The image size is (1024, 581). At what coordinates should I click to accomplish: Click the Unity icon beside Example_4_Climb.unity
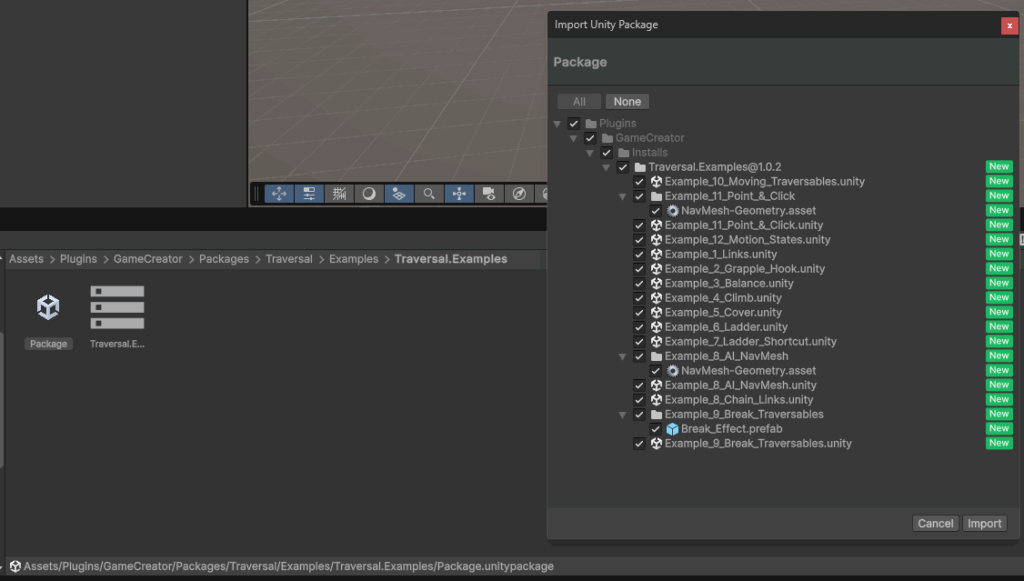pyautogui.click(x=656, y=298)
